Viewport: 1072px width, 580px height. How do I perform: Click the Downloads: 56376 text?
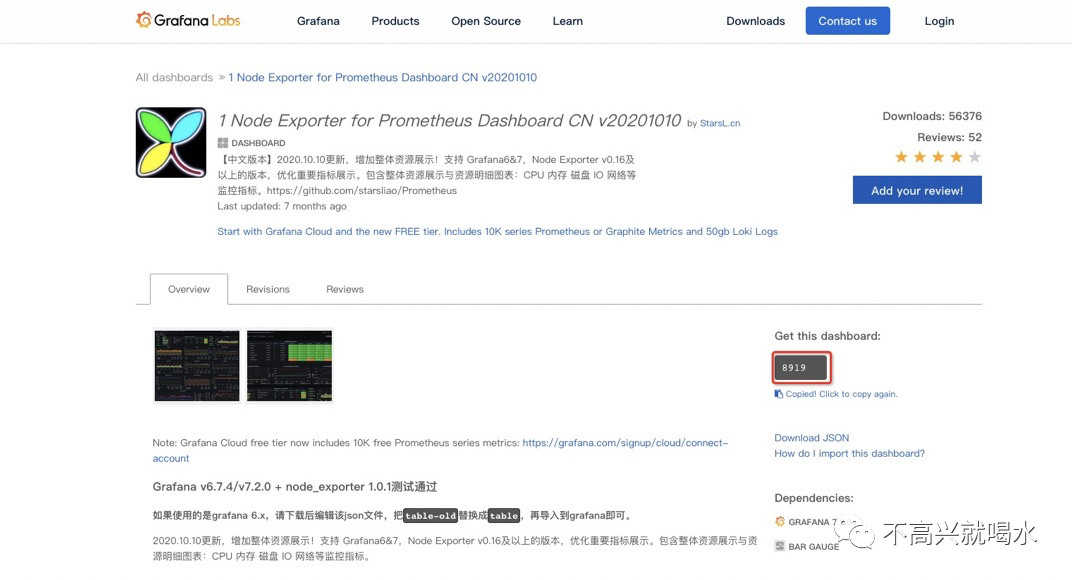932,116
